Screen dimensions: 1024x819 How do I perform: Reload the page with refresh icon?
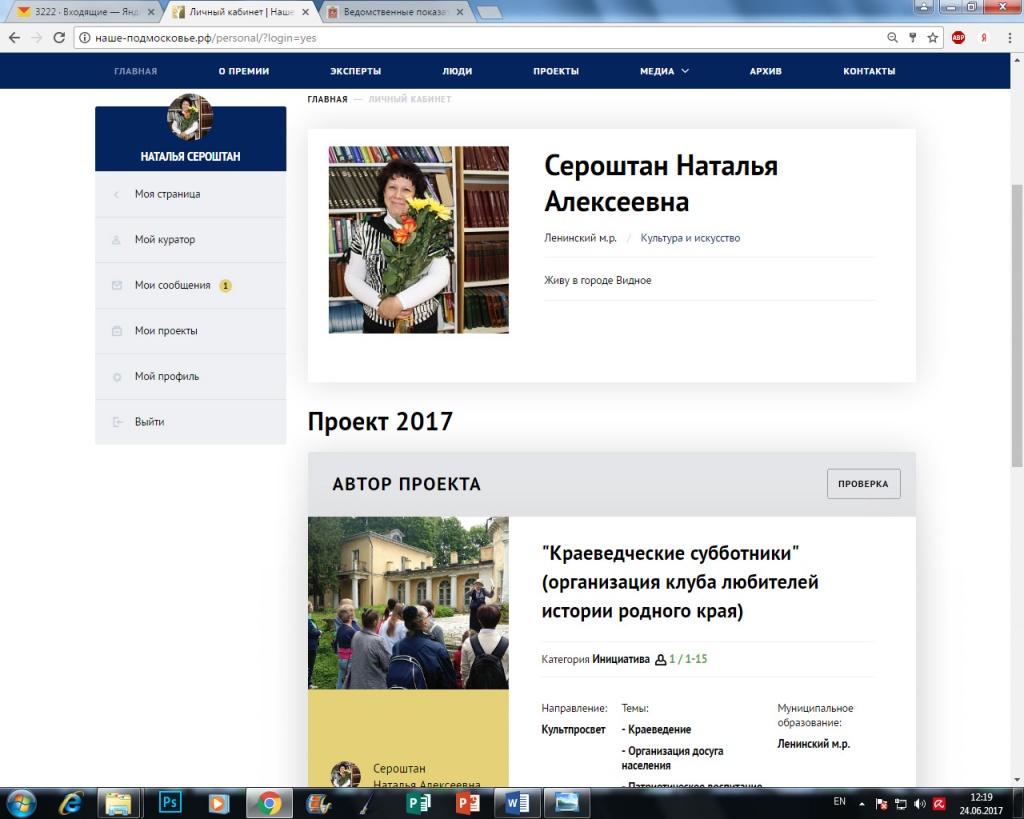pyautogui.click(x=59, y=38)
